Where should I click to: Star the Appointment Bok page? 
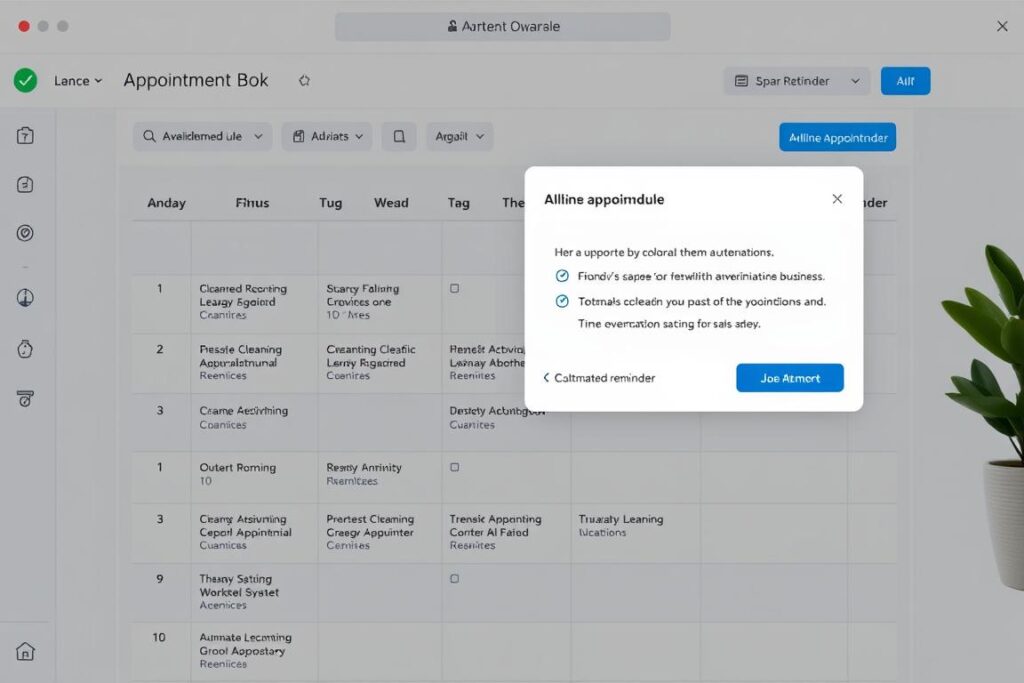[304, 81]
